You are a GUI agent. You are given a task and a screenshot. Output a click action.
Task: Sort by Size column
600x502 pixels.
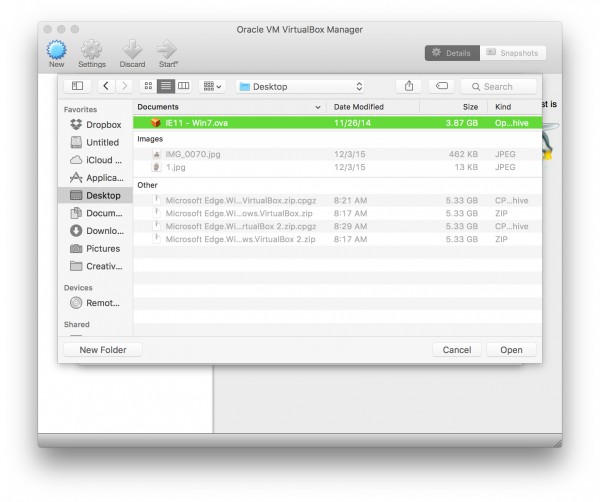453,107
